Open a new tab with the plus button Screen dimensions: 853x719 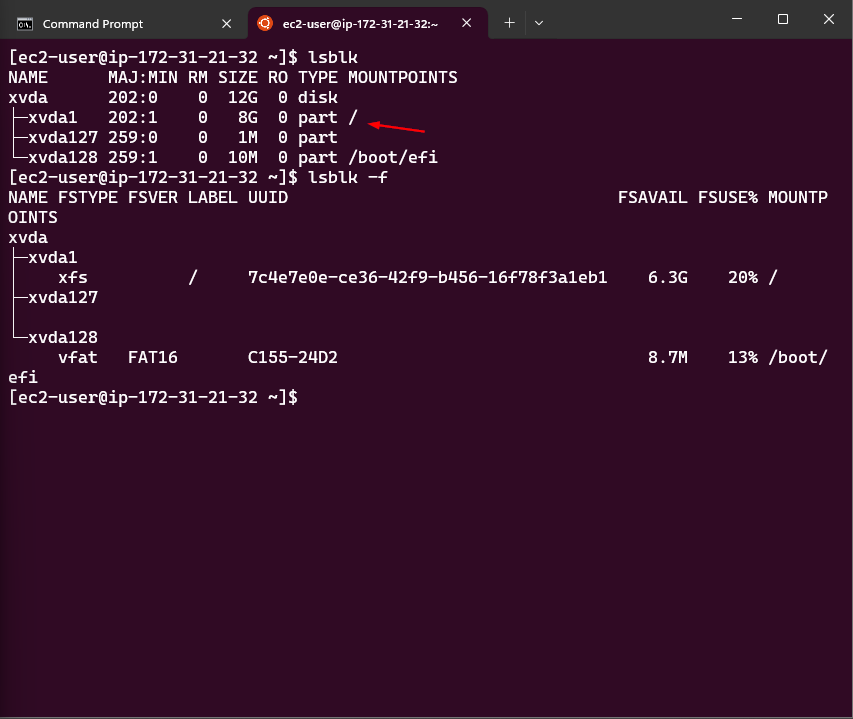coord(509,22)
